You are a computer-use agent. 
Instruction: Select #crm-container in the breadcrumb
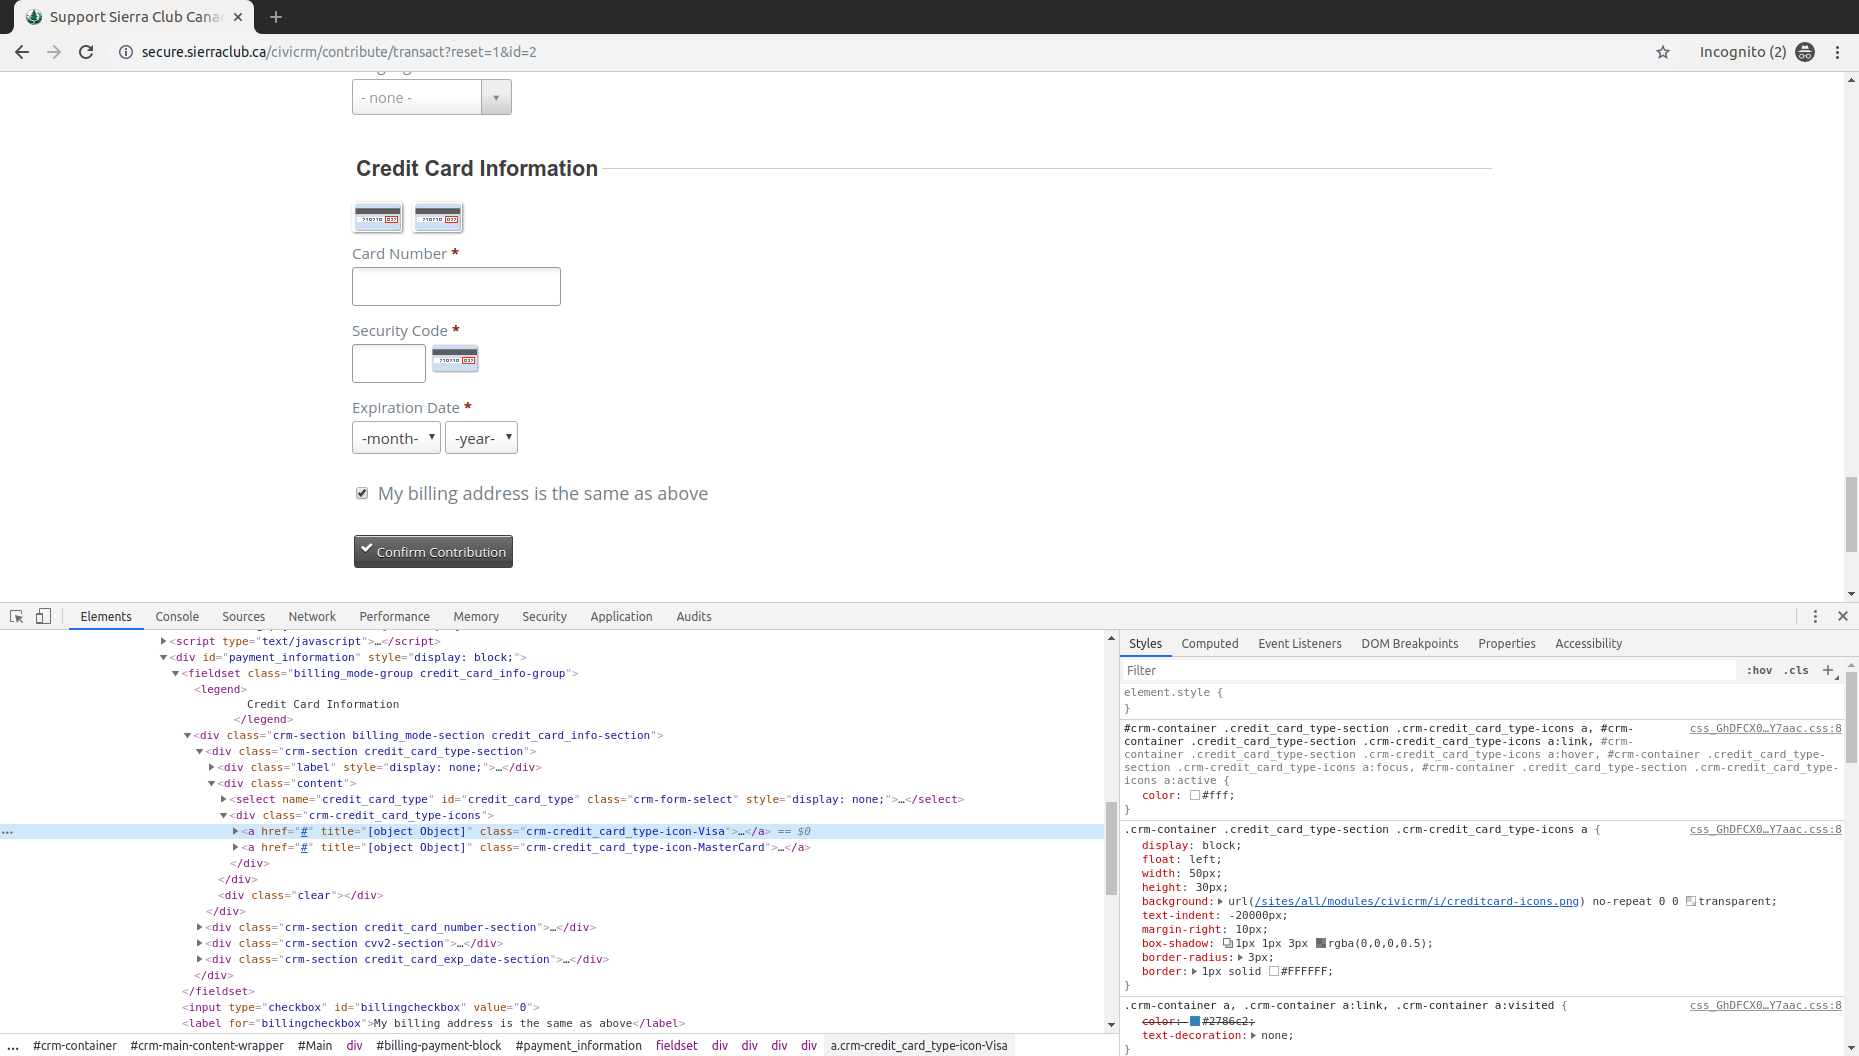(x=74, y=1045)
